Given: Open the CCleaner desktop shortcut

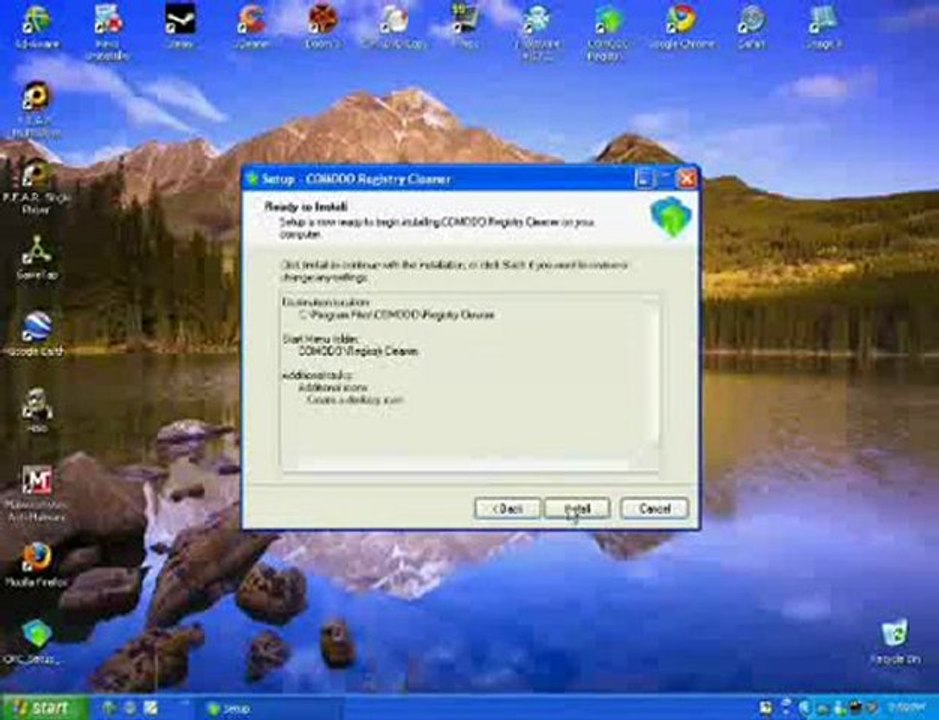Looking at the screenshot, I should [x=251, y=27].
